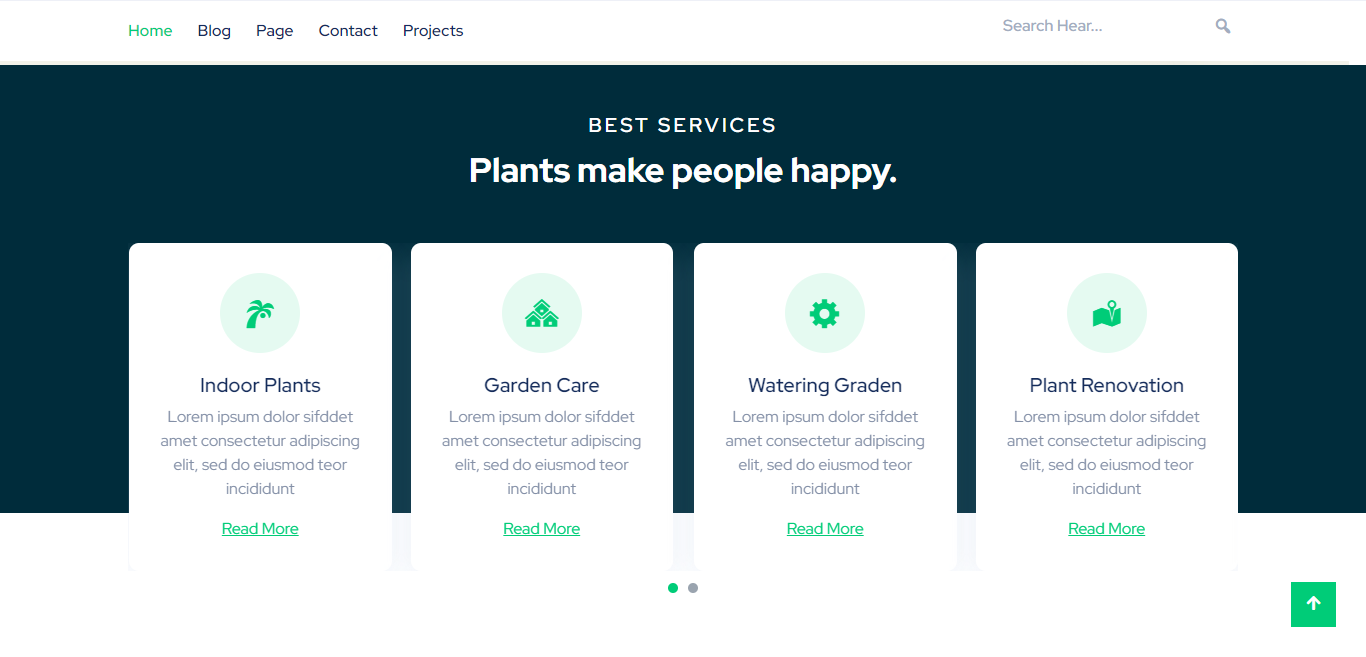
Task: Click the house Garden Care icon
Action: point(542,314)
